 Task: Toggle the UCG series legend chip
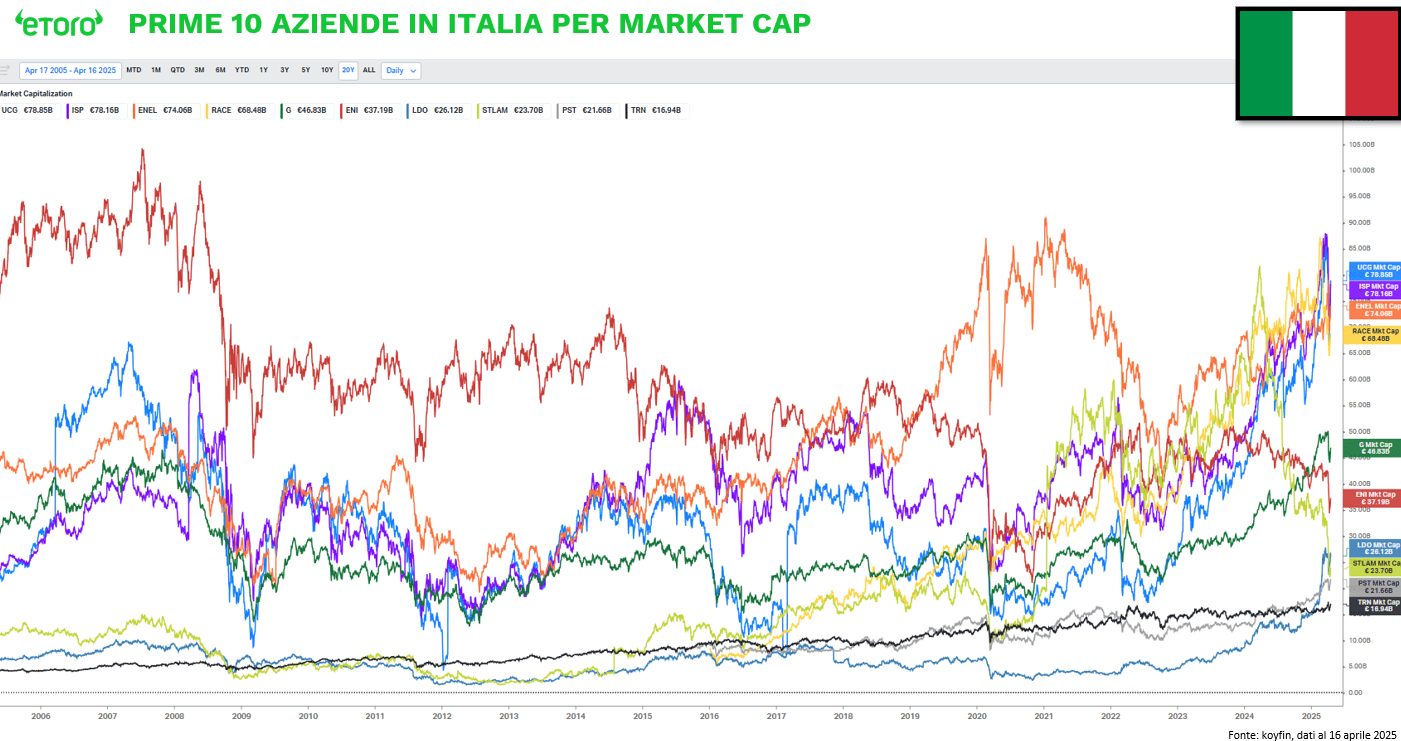(29, 110)
